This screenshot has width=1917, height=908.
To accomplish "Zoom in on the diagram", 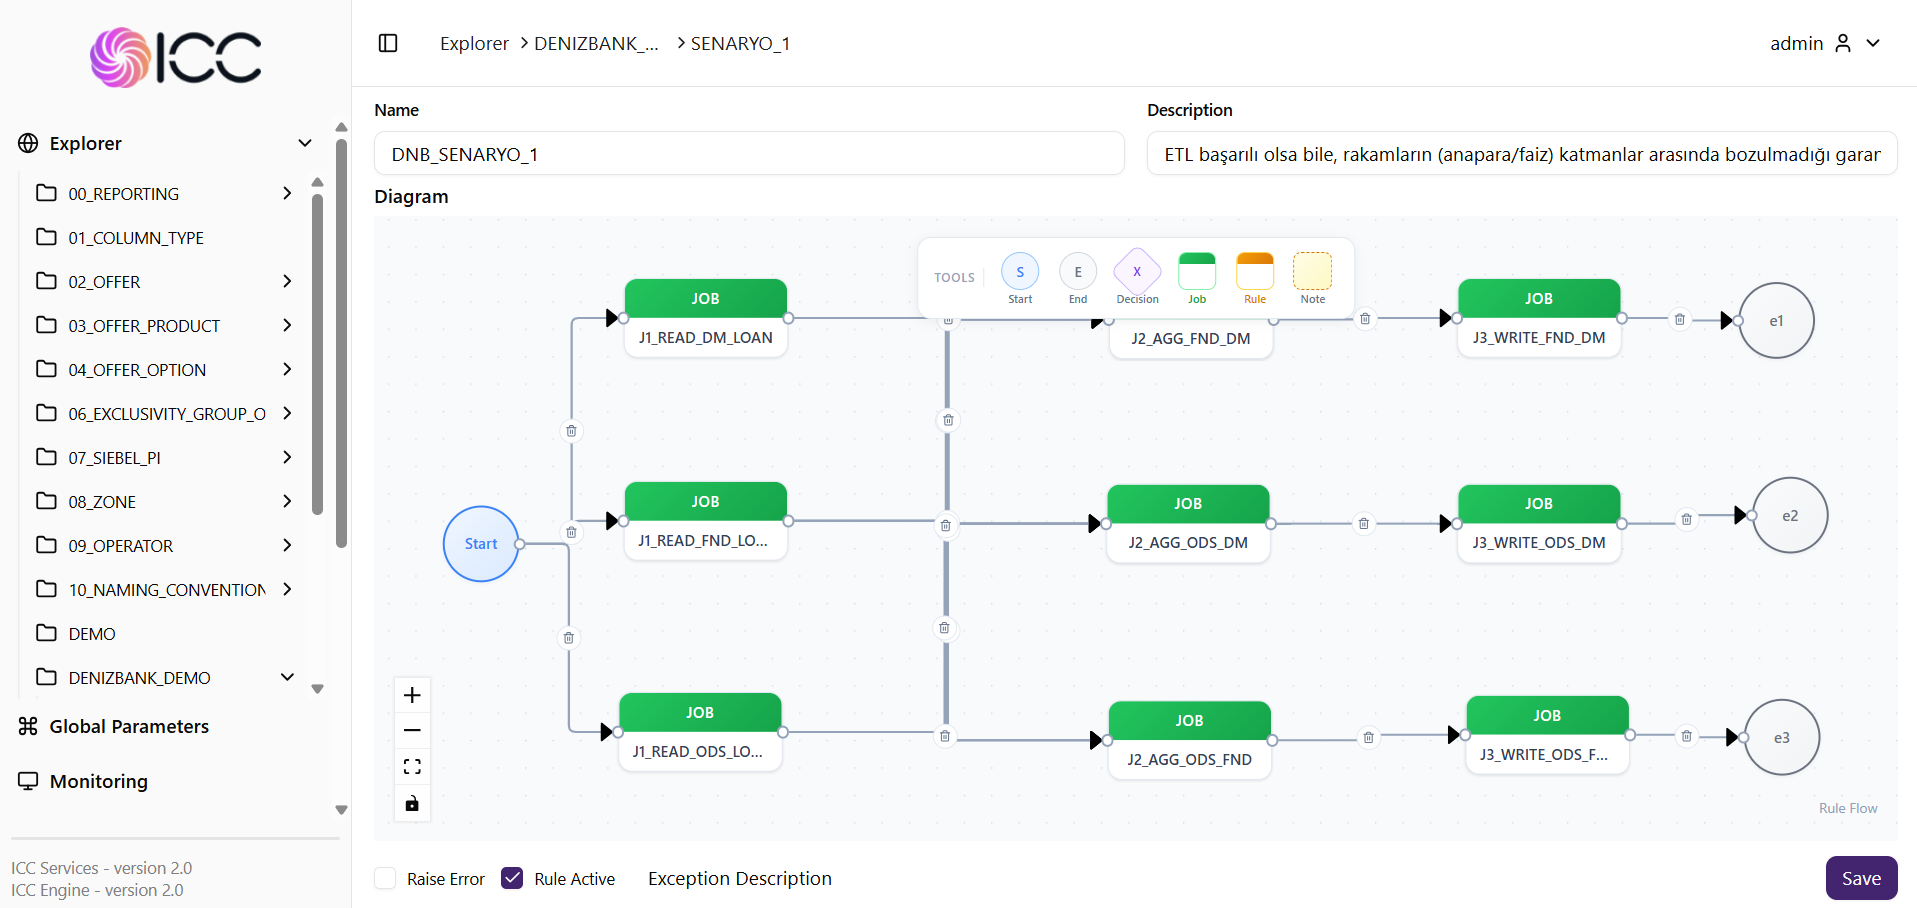I will point(412,695).
